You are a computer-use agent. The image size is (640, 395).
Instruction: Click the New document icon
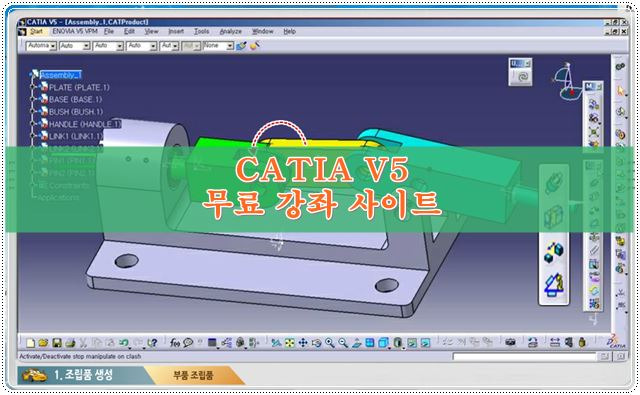click(x=30, y=343)
